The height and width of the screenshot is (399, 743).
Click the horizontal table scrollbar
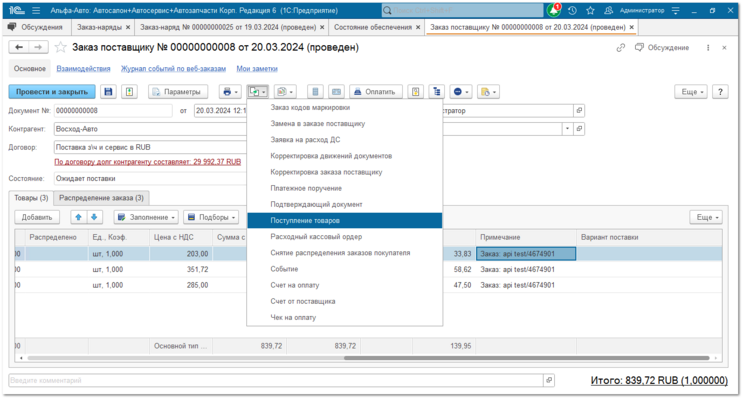526,358
